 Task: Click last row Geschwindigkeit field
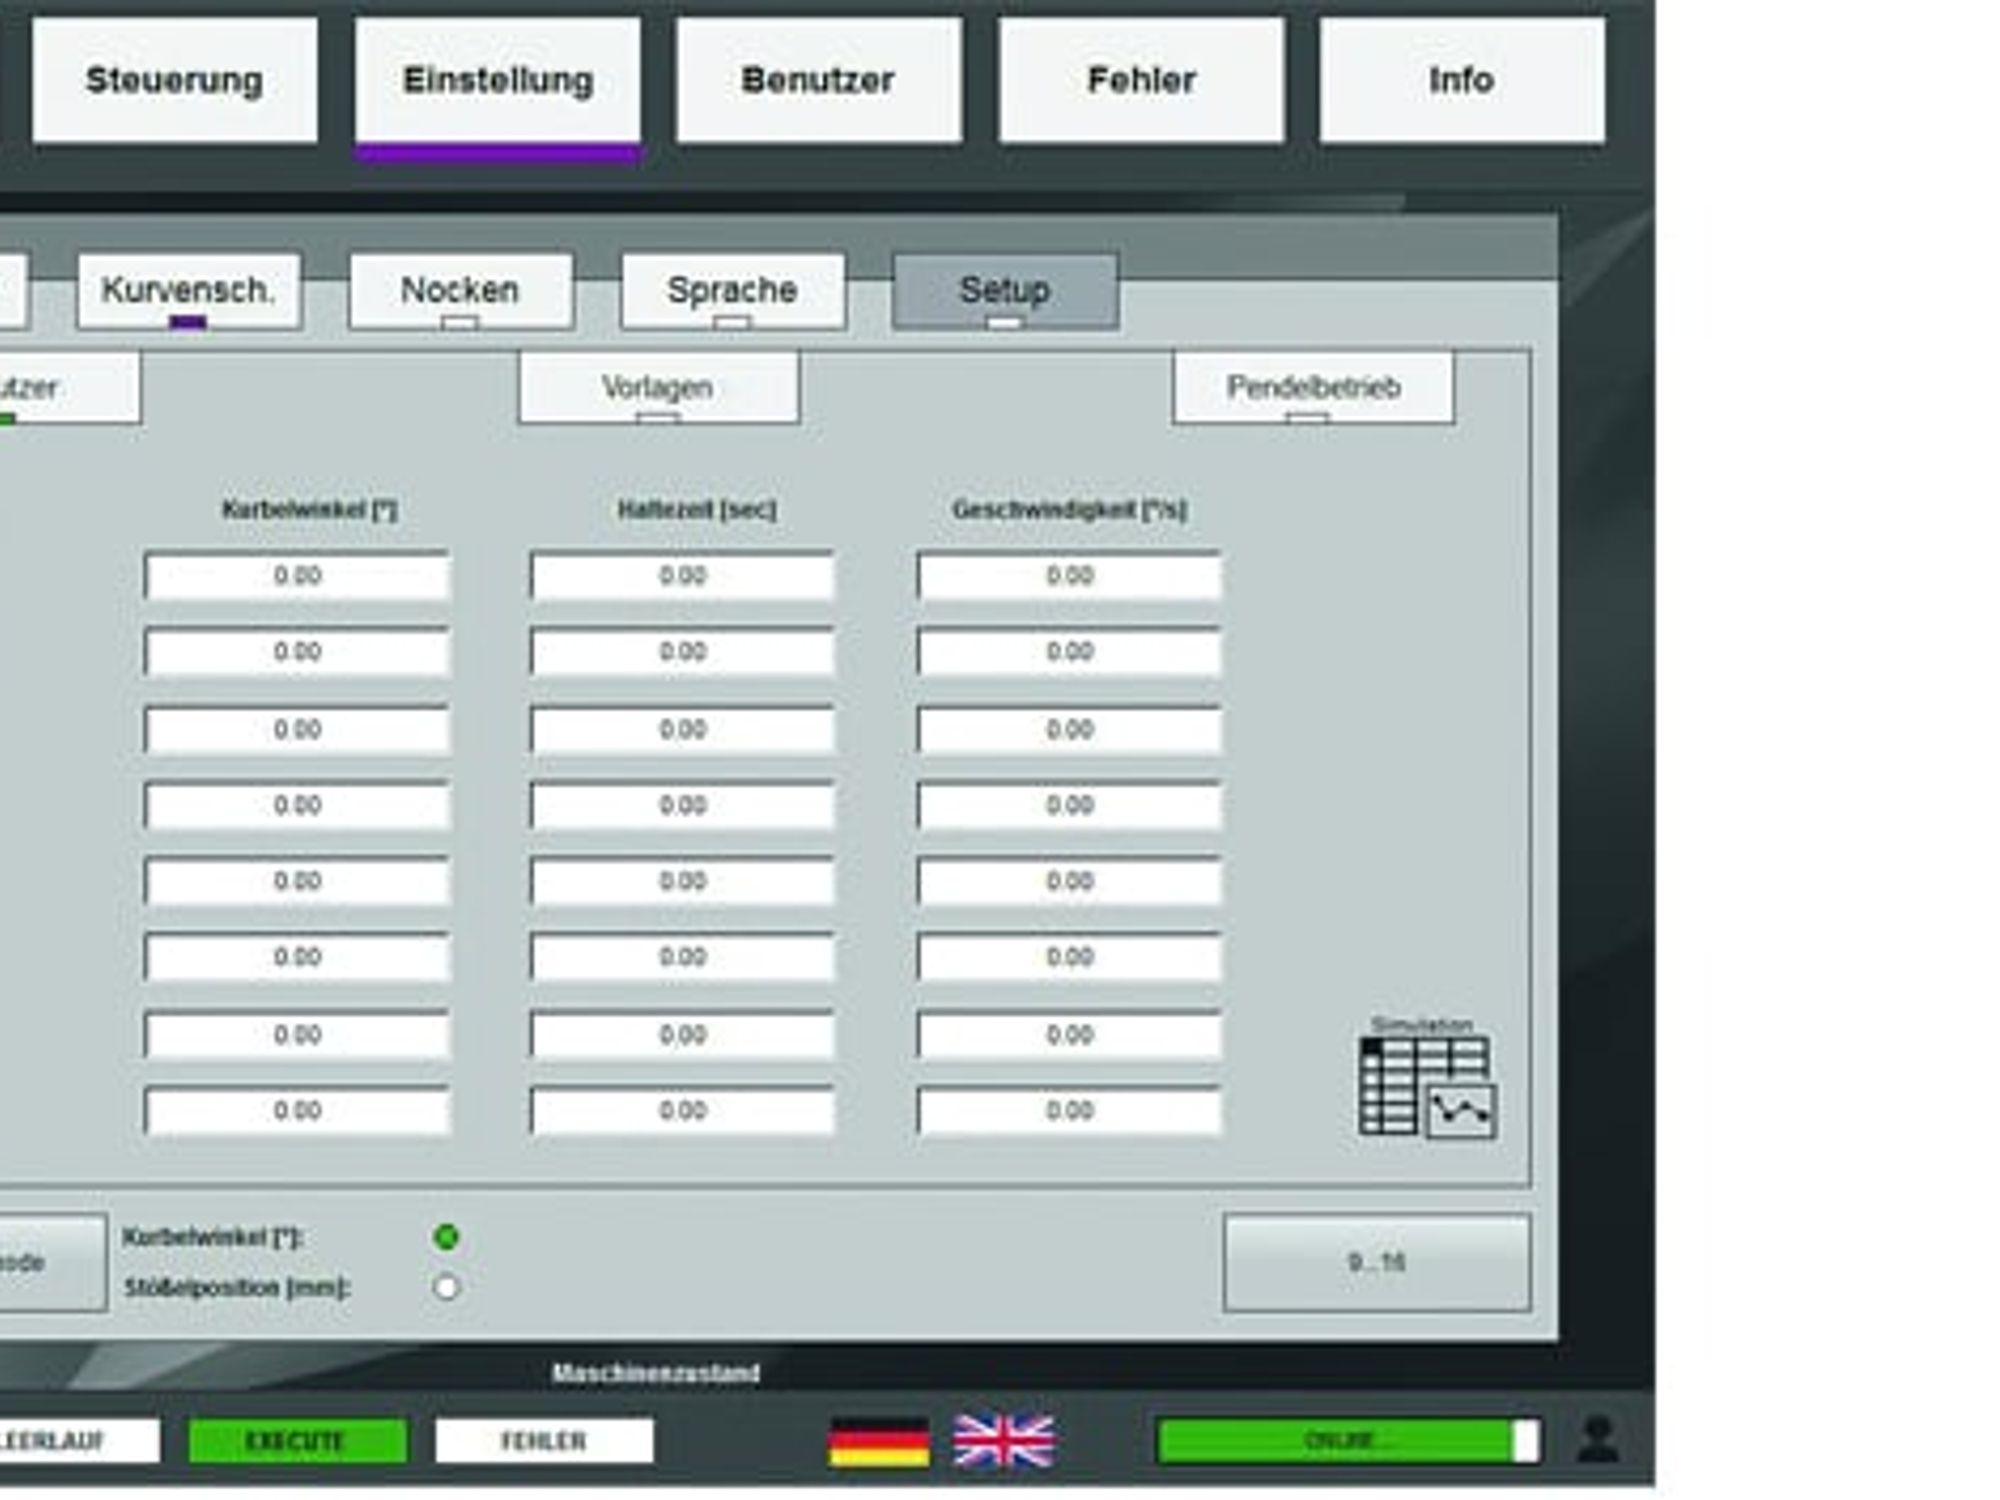[x=1069, y=1111]
